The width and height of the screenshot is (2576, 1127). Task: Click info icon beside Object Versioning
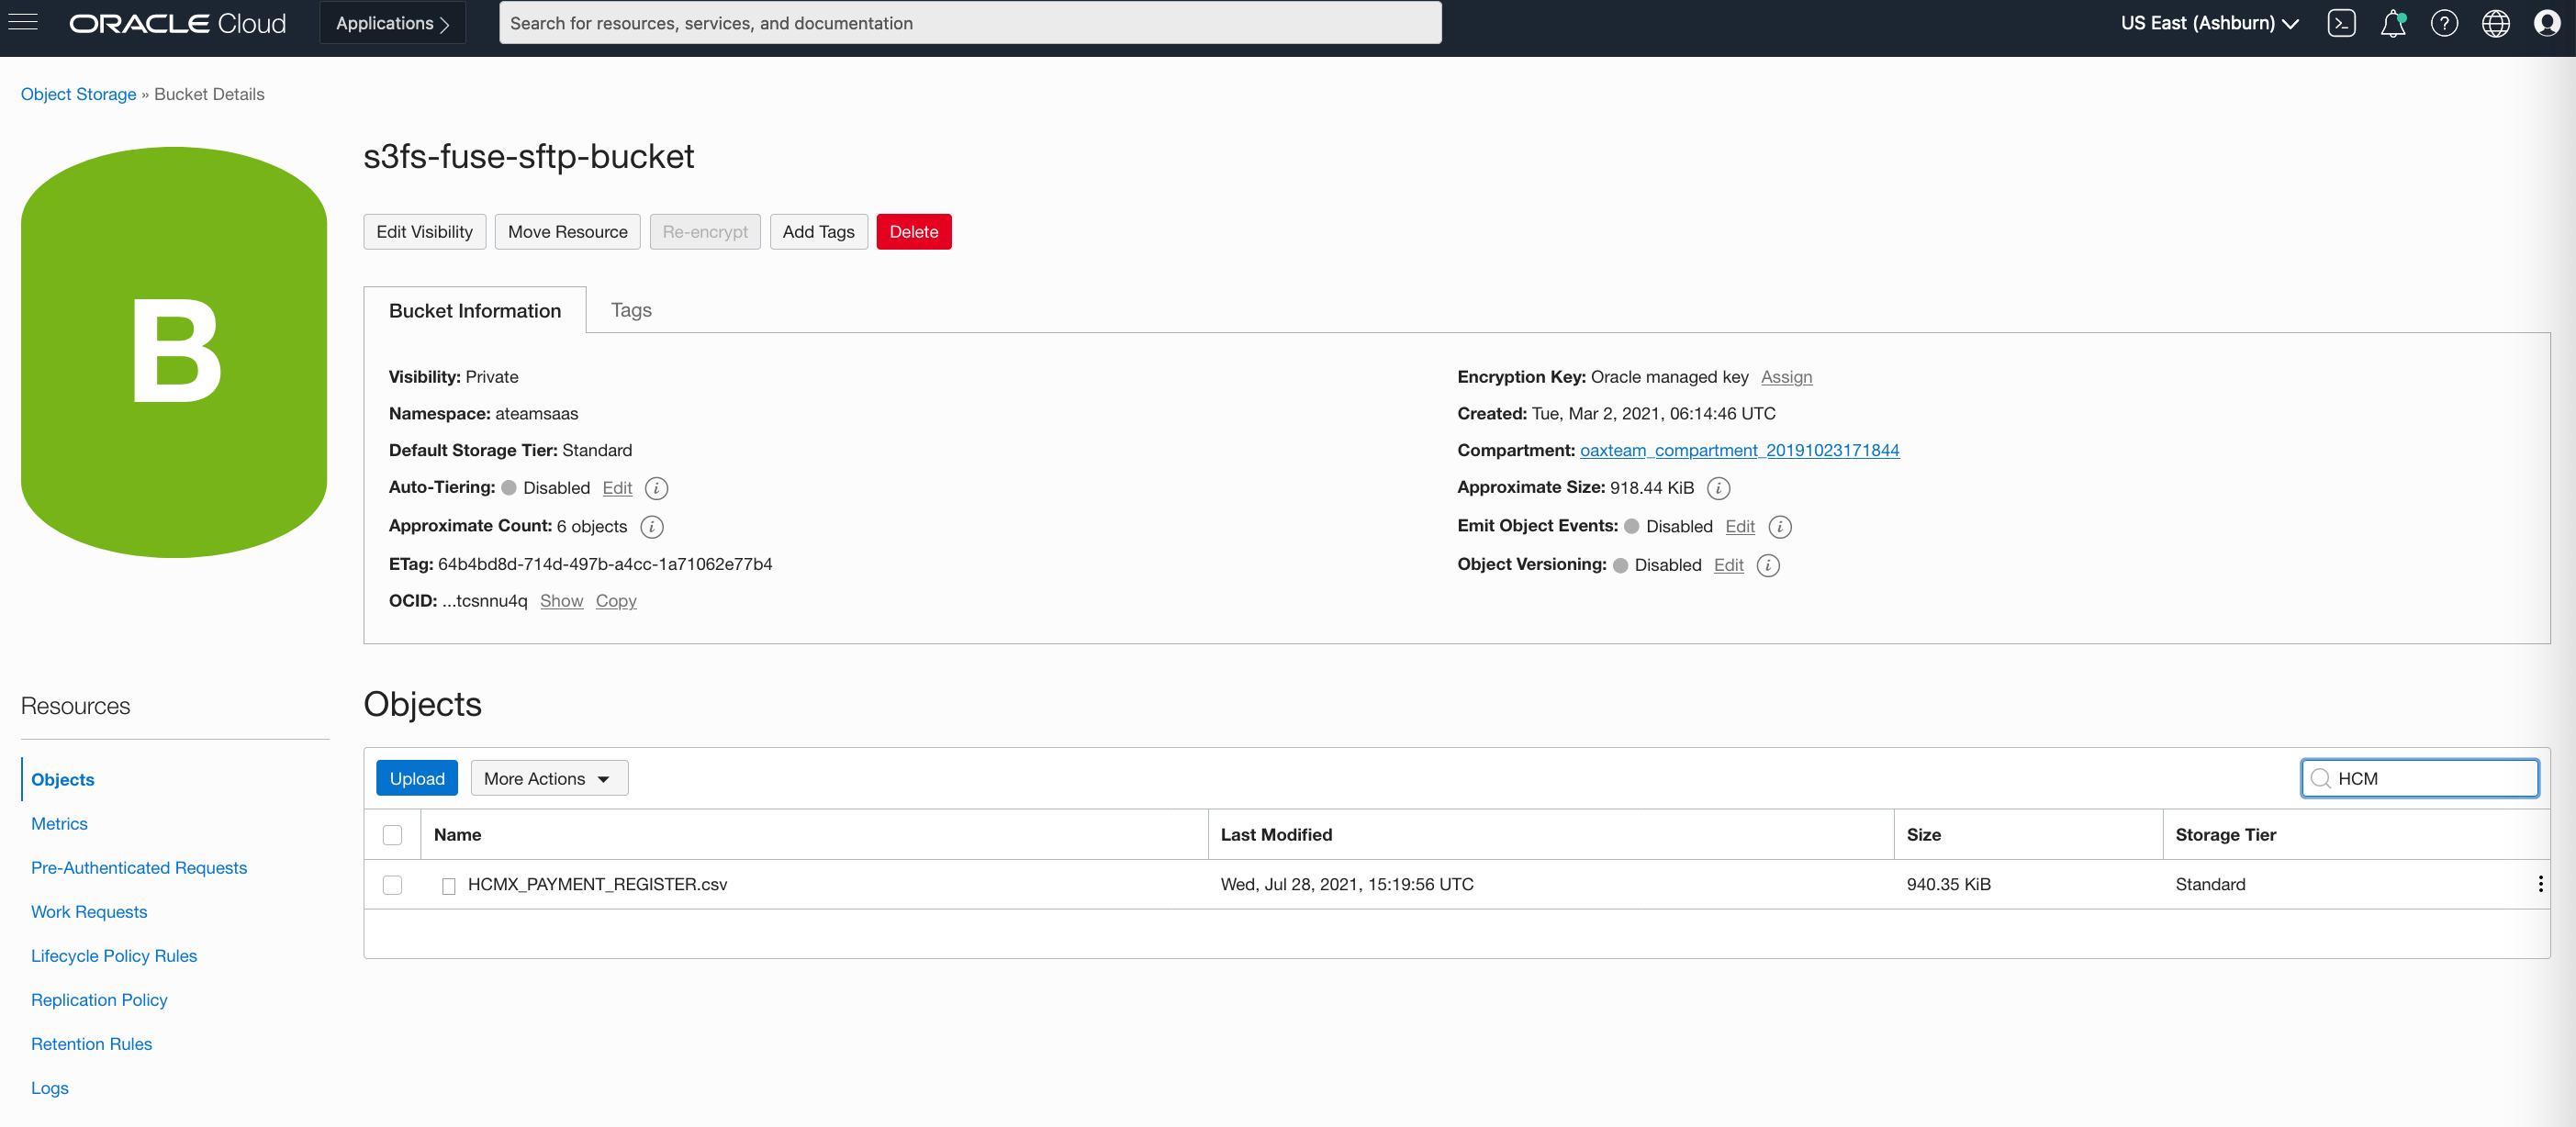pyautogui.click(x=1768, y=565)
